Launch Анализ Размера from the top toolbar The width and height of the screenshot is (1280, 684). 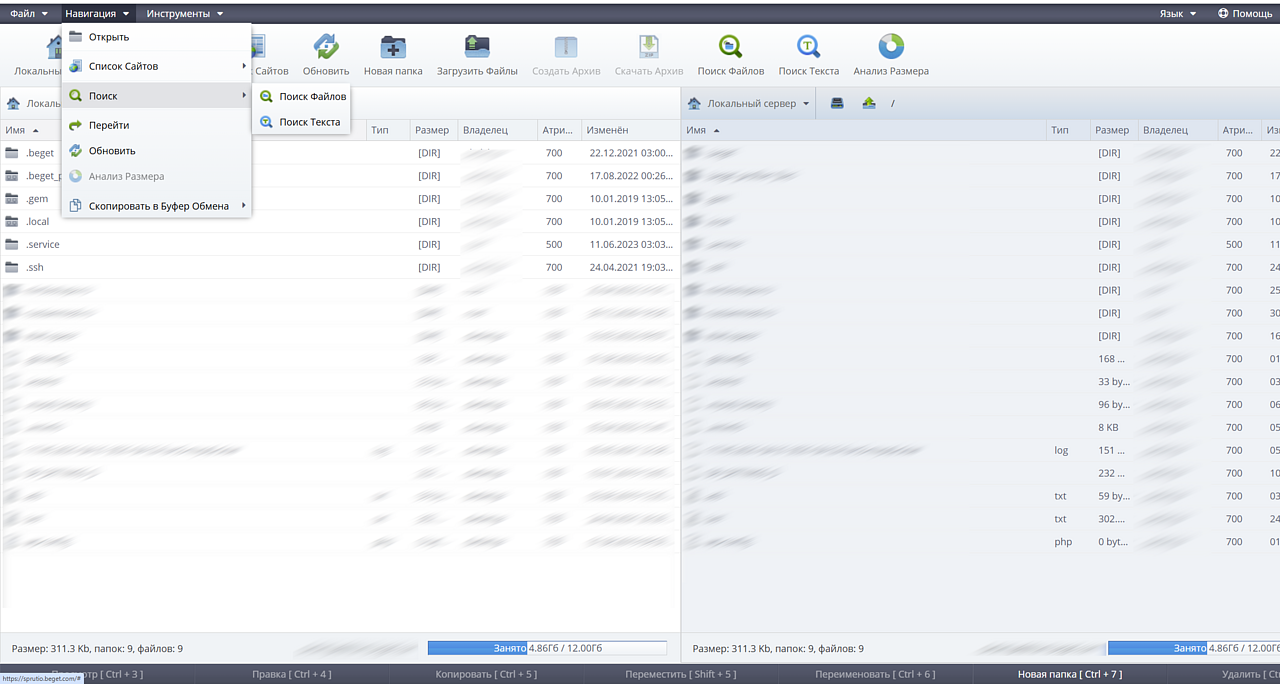(890, 48)
